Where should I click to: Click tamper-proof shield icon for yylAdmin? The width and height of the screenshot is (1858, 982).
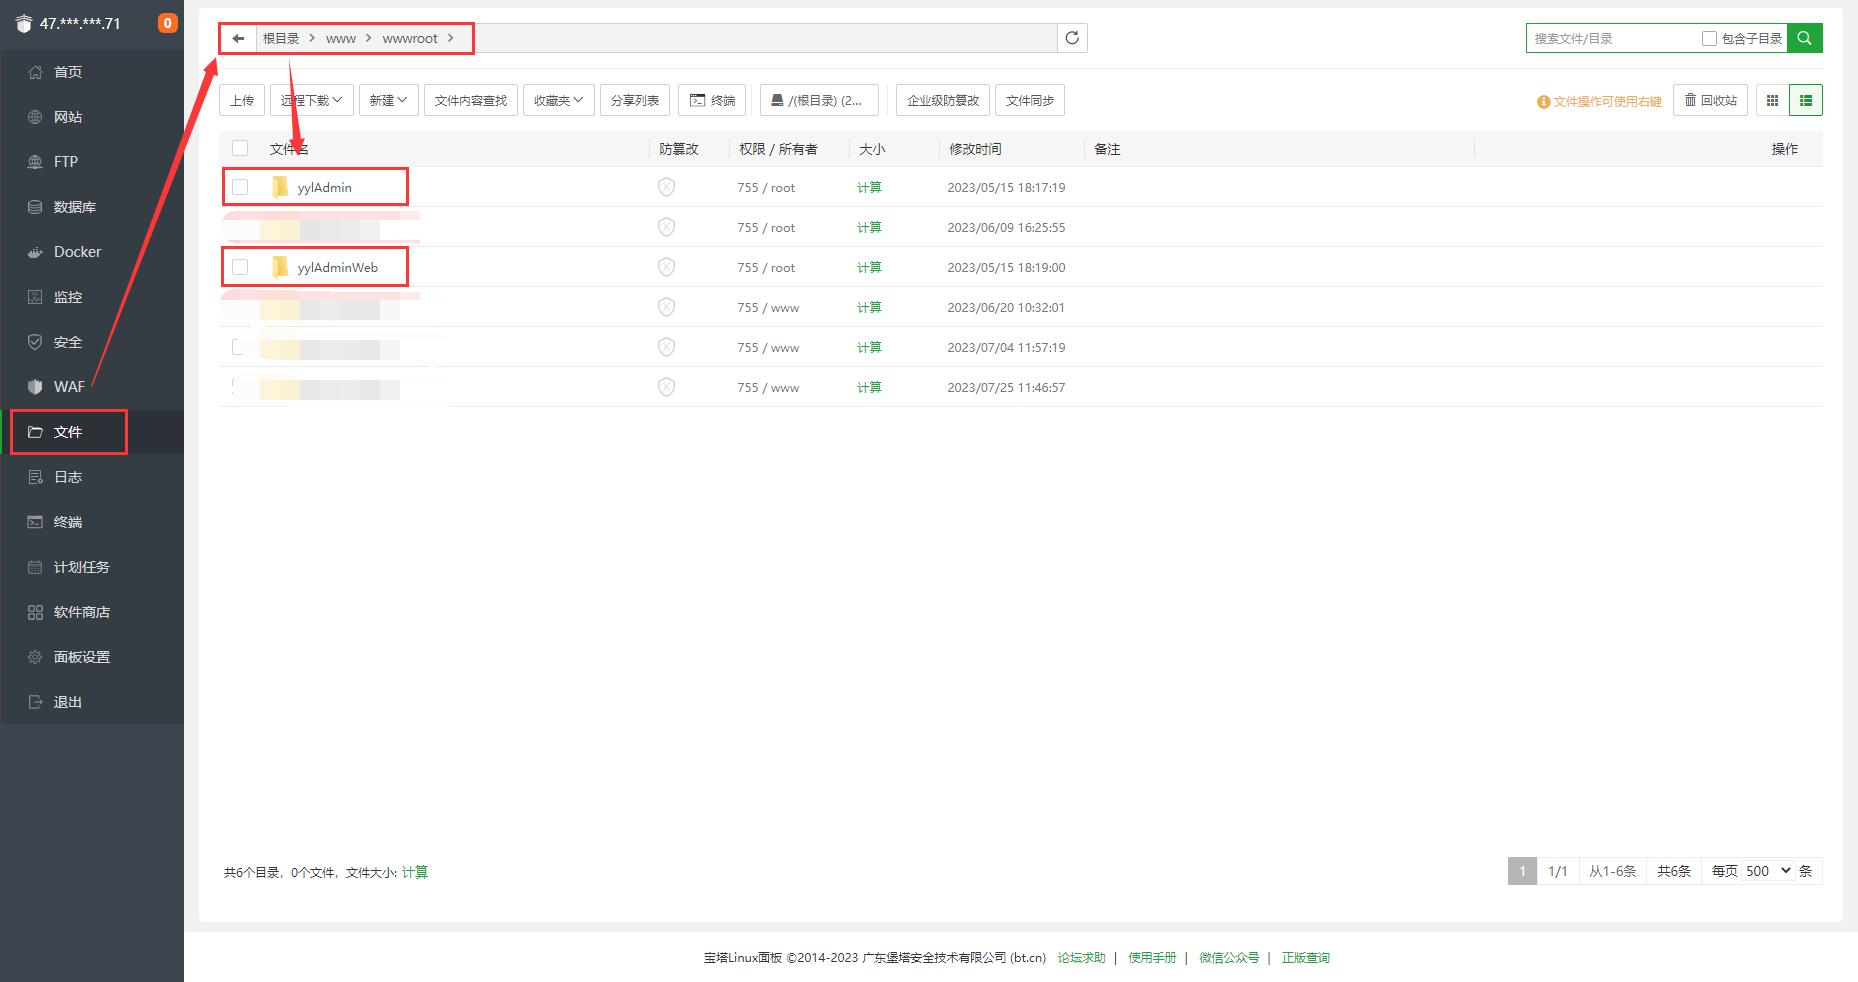tap(666, 187)
